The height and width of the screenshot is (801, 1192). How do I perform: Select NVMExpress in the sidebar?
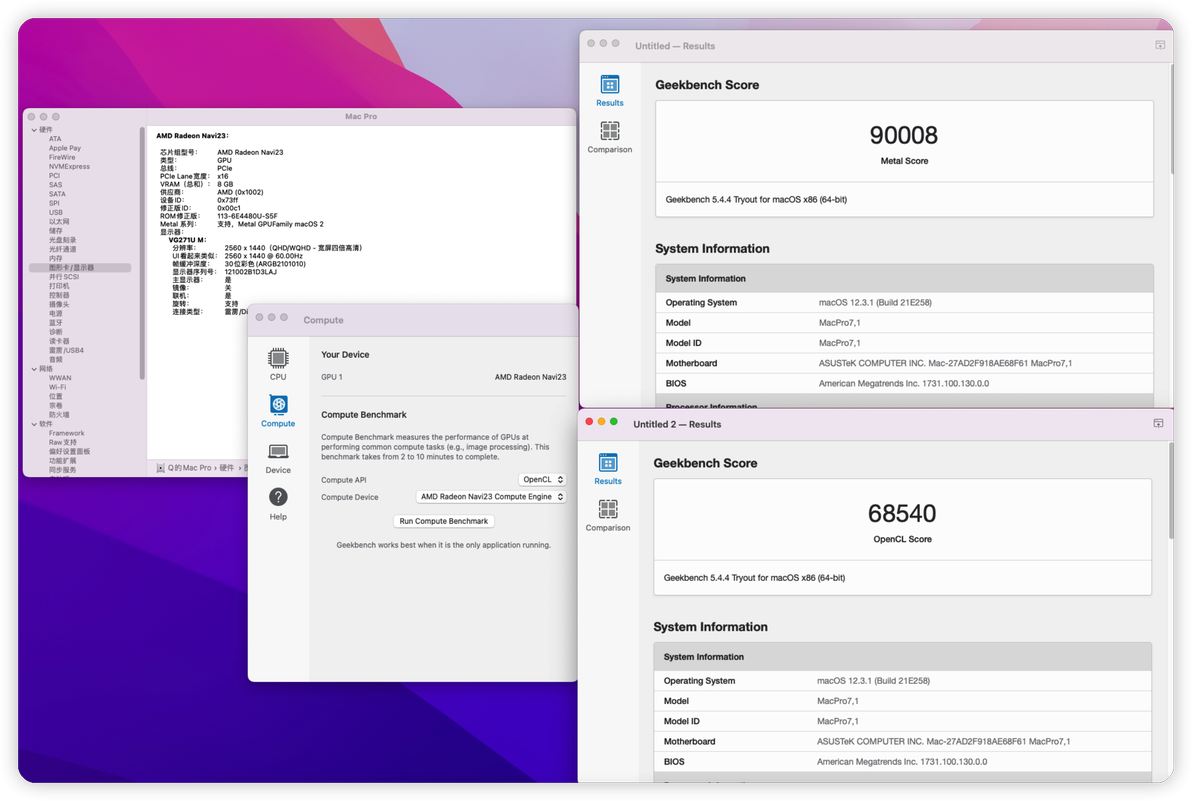69,166
